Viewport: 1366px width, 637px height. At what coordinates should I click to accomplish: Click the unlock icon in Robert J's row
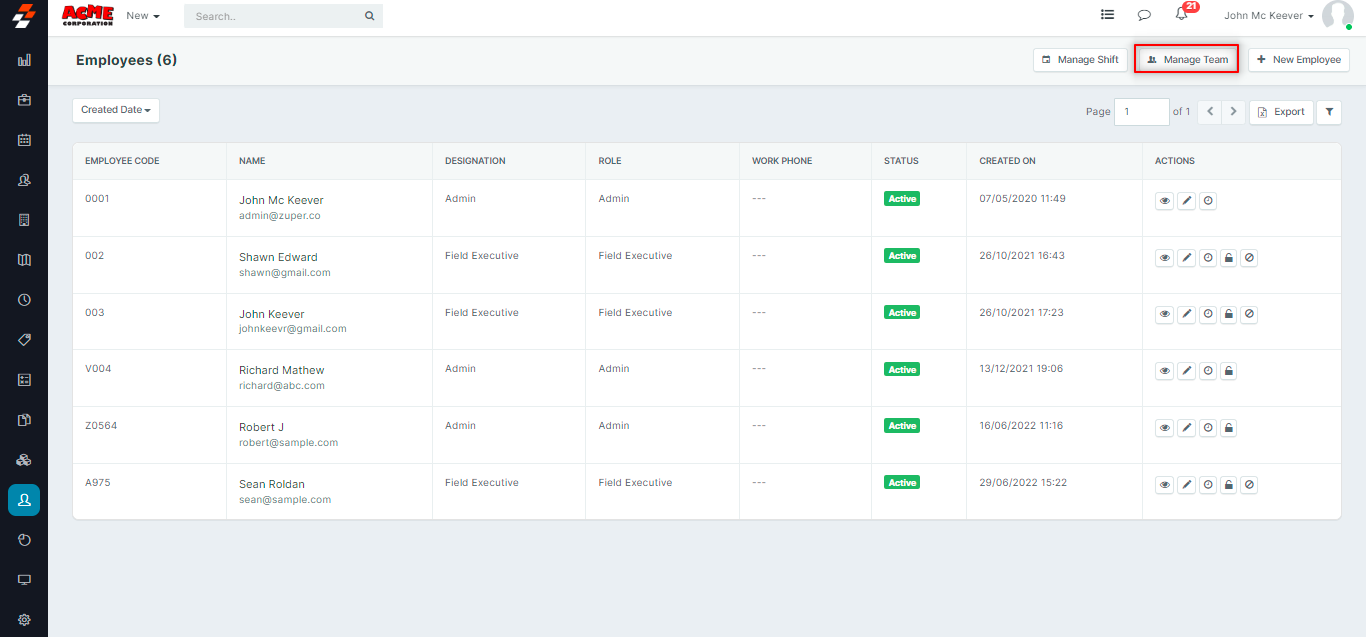coord(1229,428)
